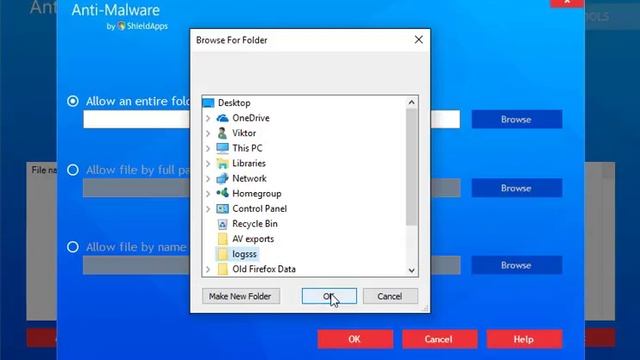Click the red Help button

[524, 339]
